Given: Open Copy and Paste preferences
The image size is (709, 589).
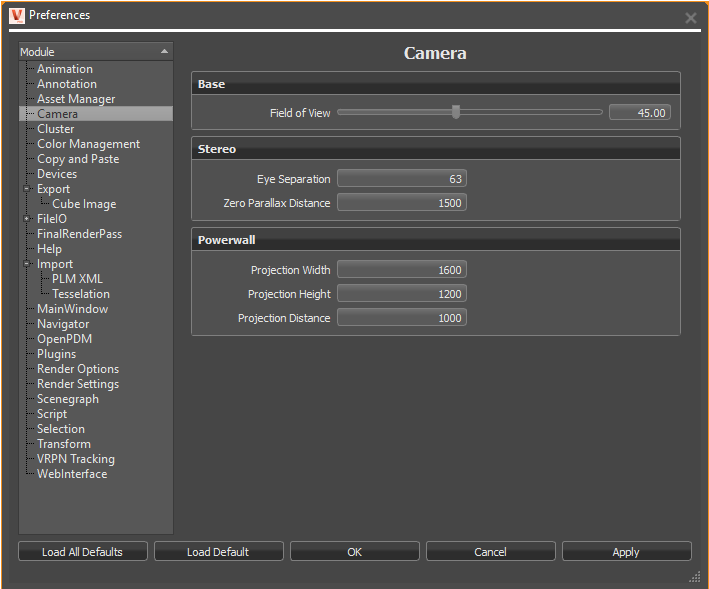Looking at the screenshot, I should [78, 159].
